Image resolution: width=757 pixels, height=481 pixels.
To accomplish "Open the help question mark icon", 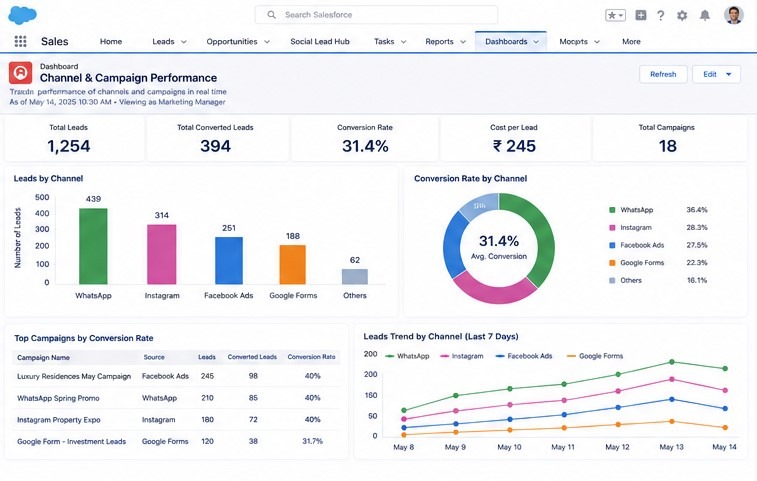I will pos(660,15).
